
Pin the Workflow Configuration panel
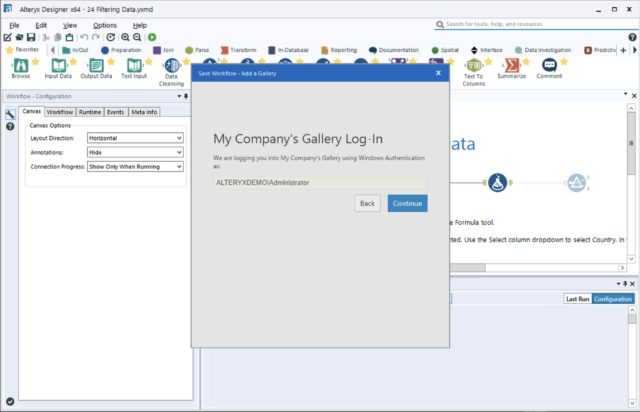click(186, 96)
